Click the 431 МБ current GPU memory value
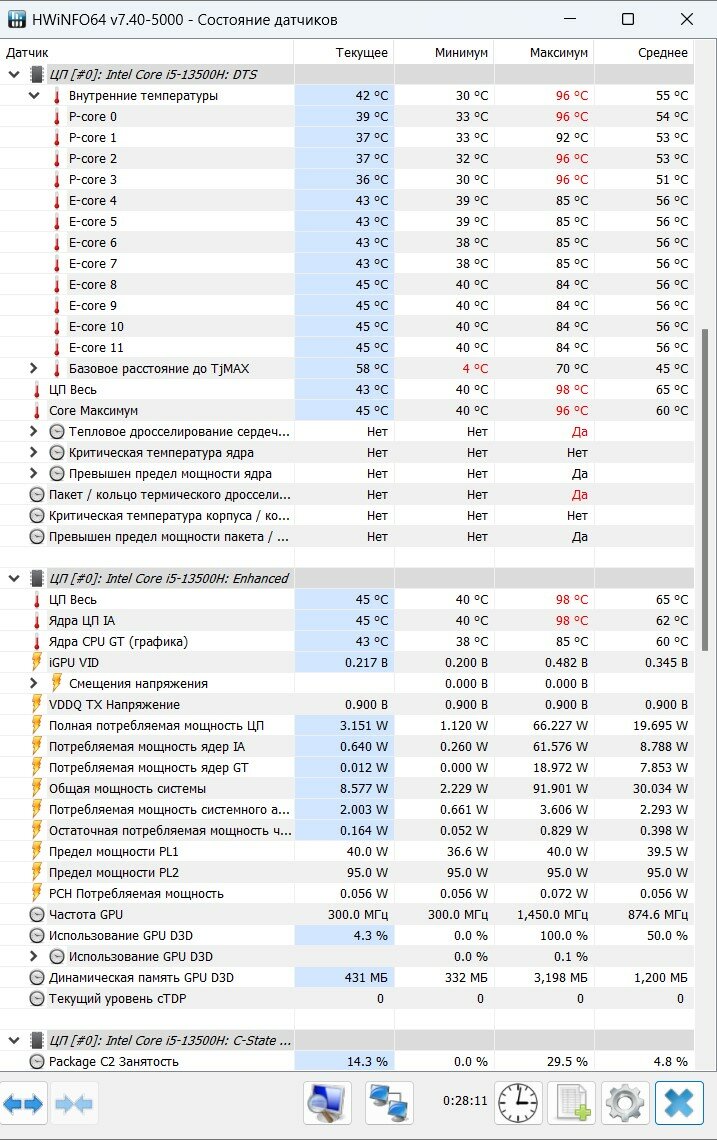The image size is (717, 1140). [x=366, y=978]
